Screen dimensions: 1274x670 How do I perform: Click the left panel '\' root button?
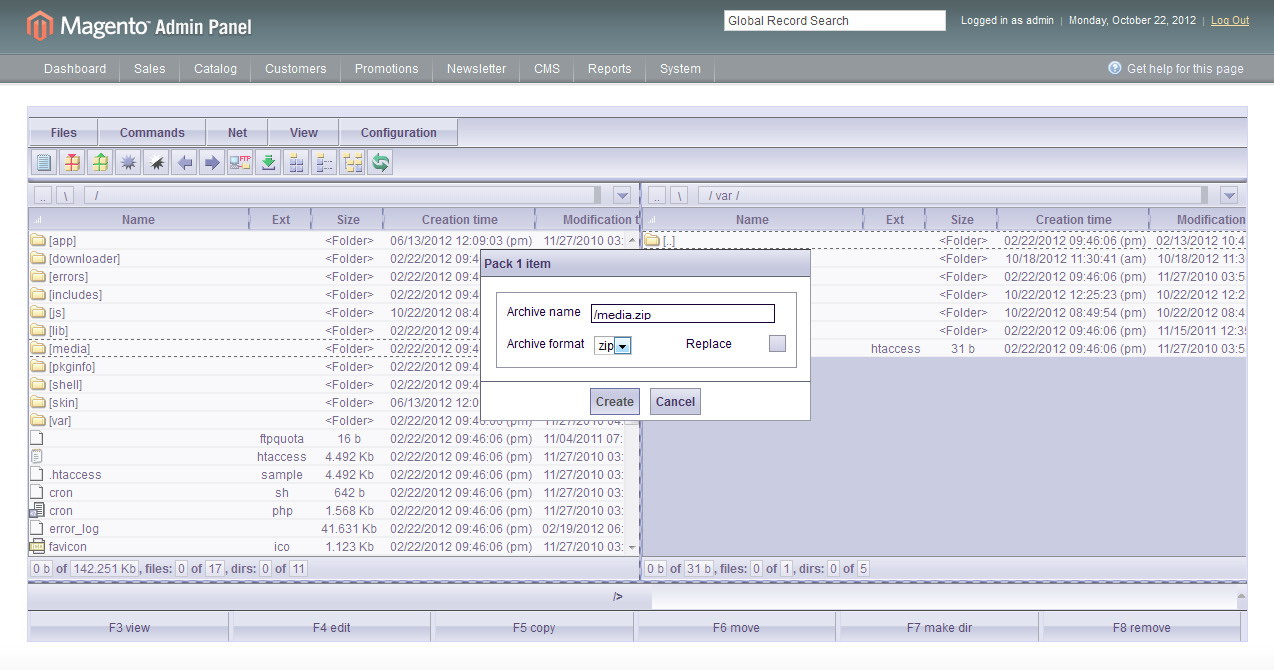coord(65,196)
